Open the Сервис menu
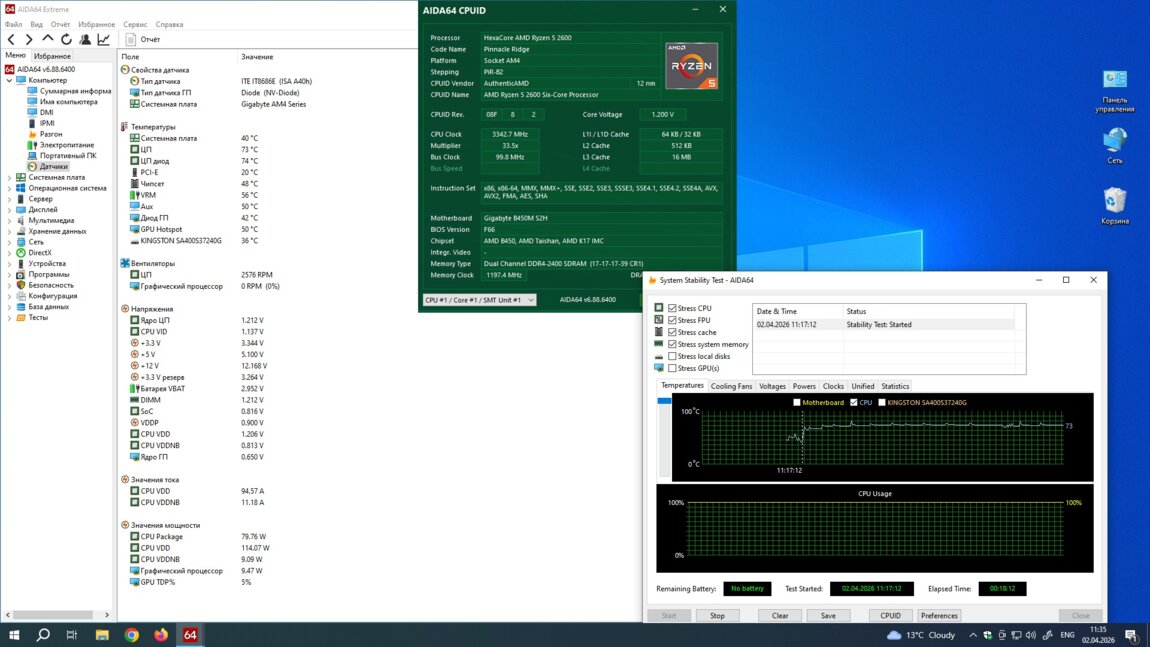 point(135,24)
